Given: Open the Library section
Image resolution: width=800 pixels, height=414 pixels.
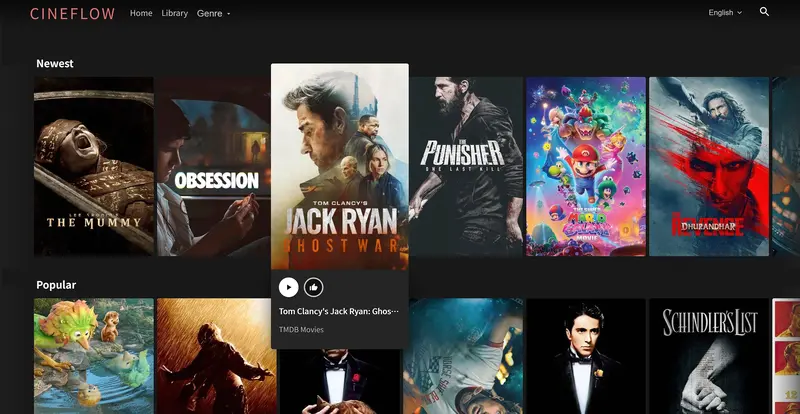Looking at the screenshot, I should (174, 13).
